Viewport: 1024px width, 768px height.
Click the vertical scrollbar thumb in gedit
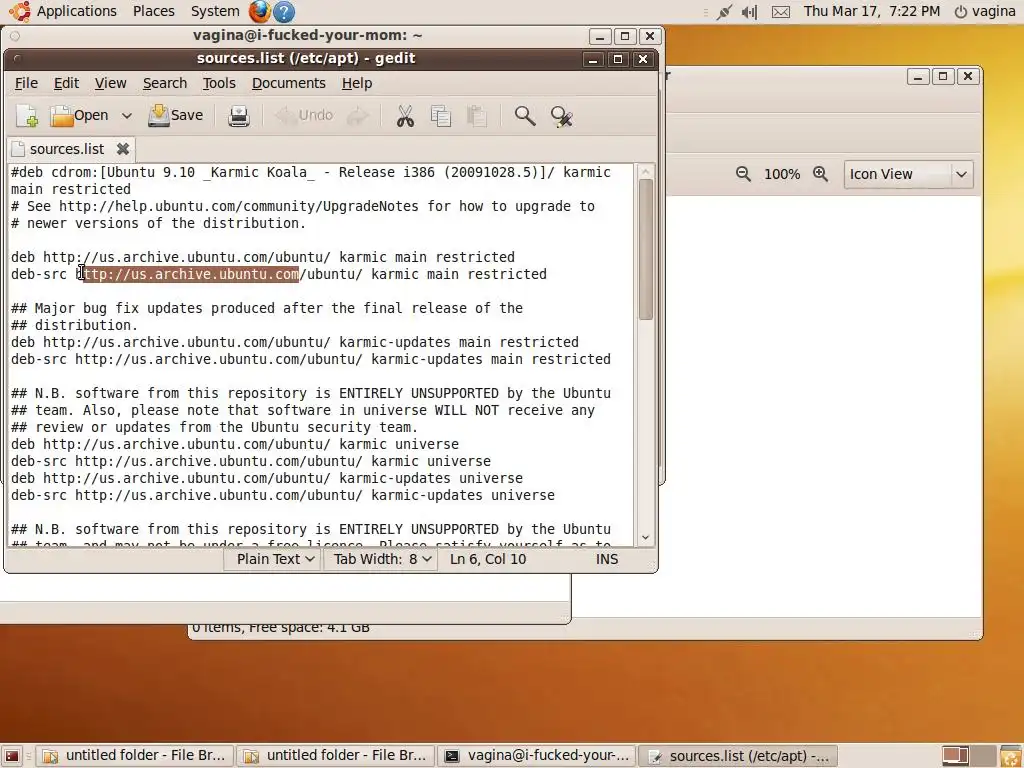pos(645,249)
